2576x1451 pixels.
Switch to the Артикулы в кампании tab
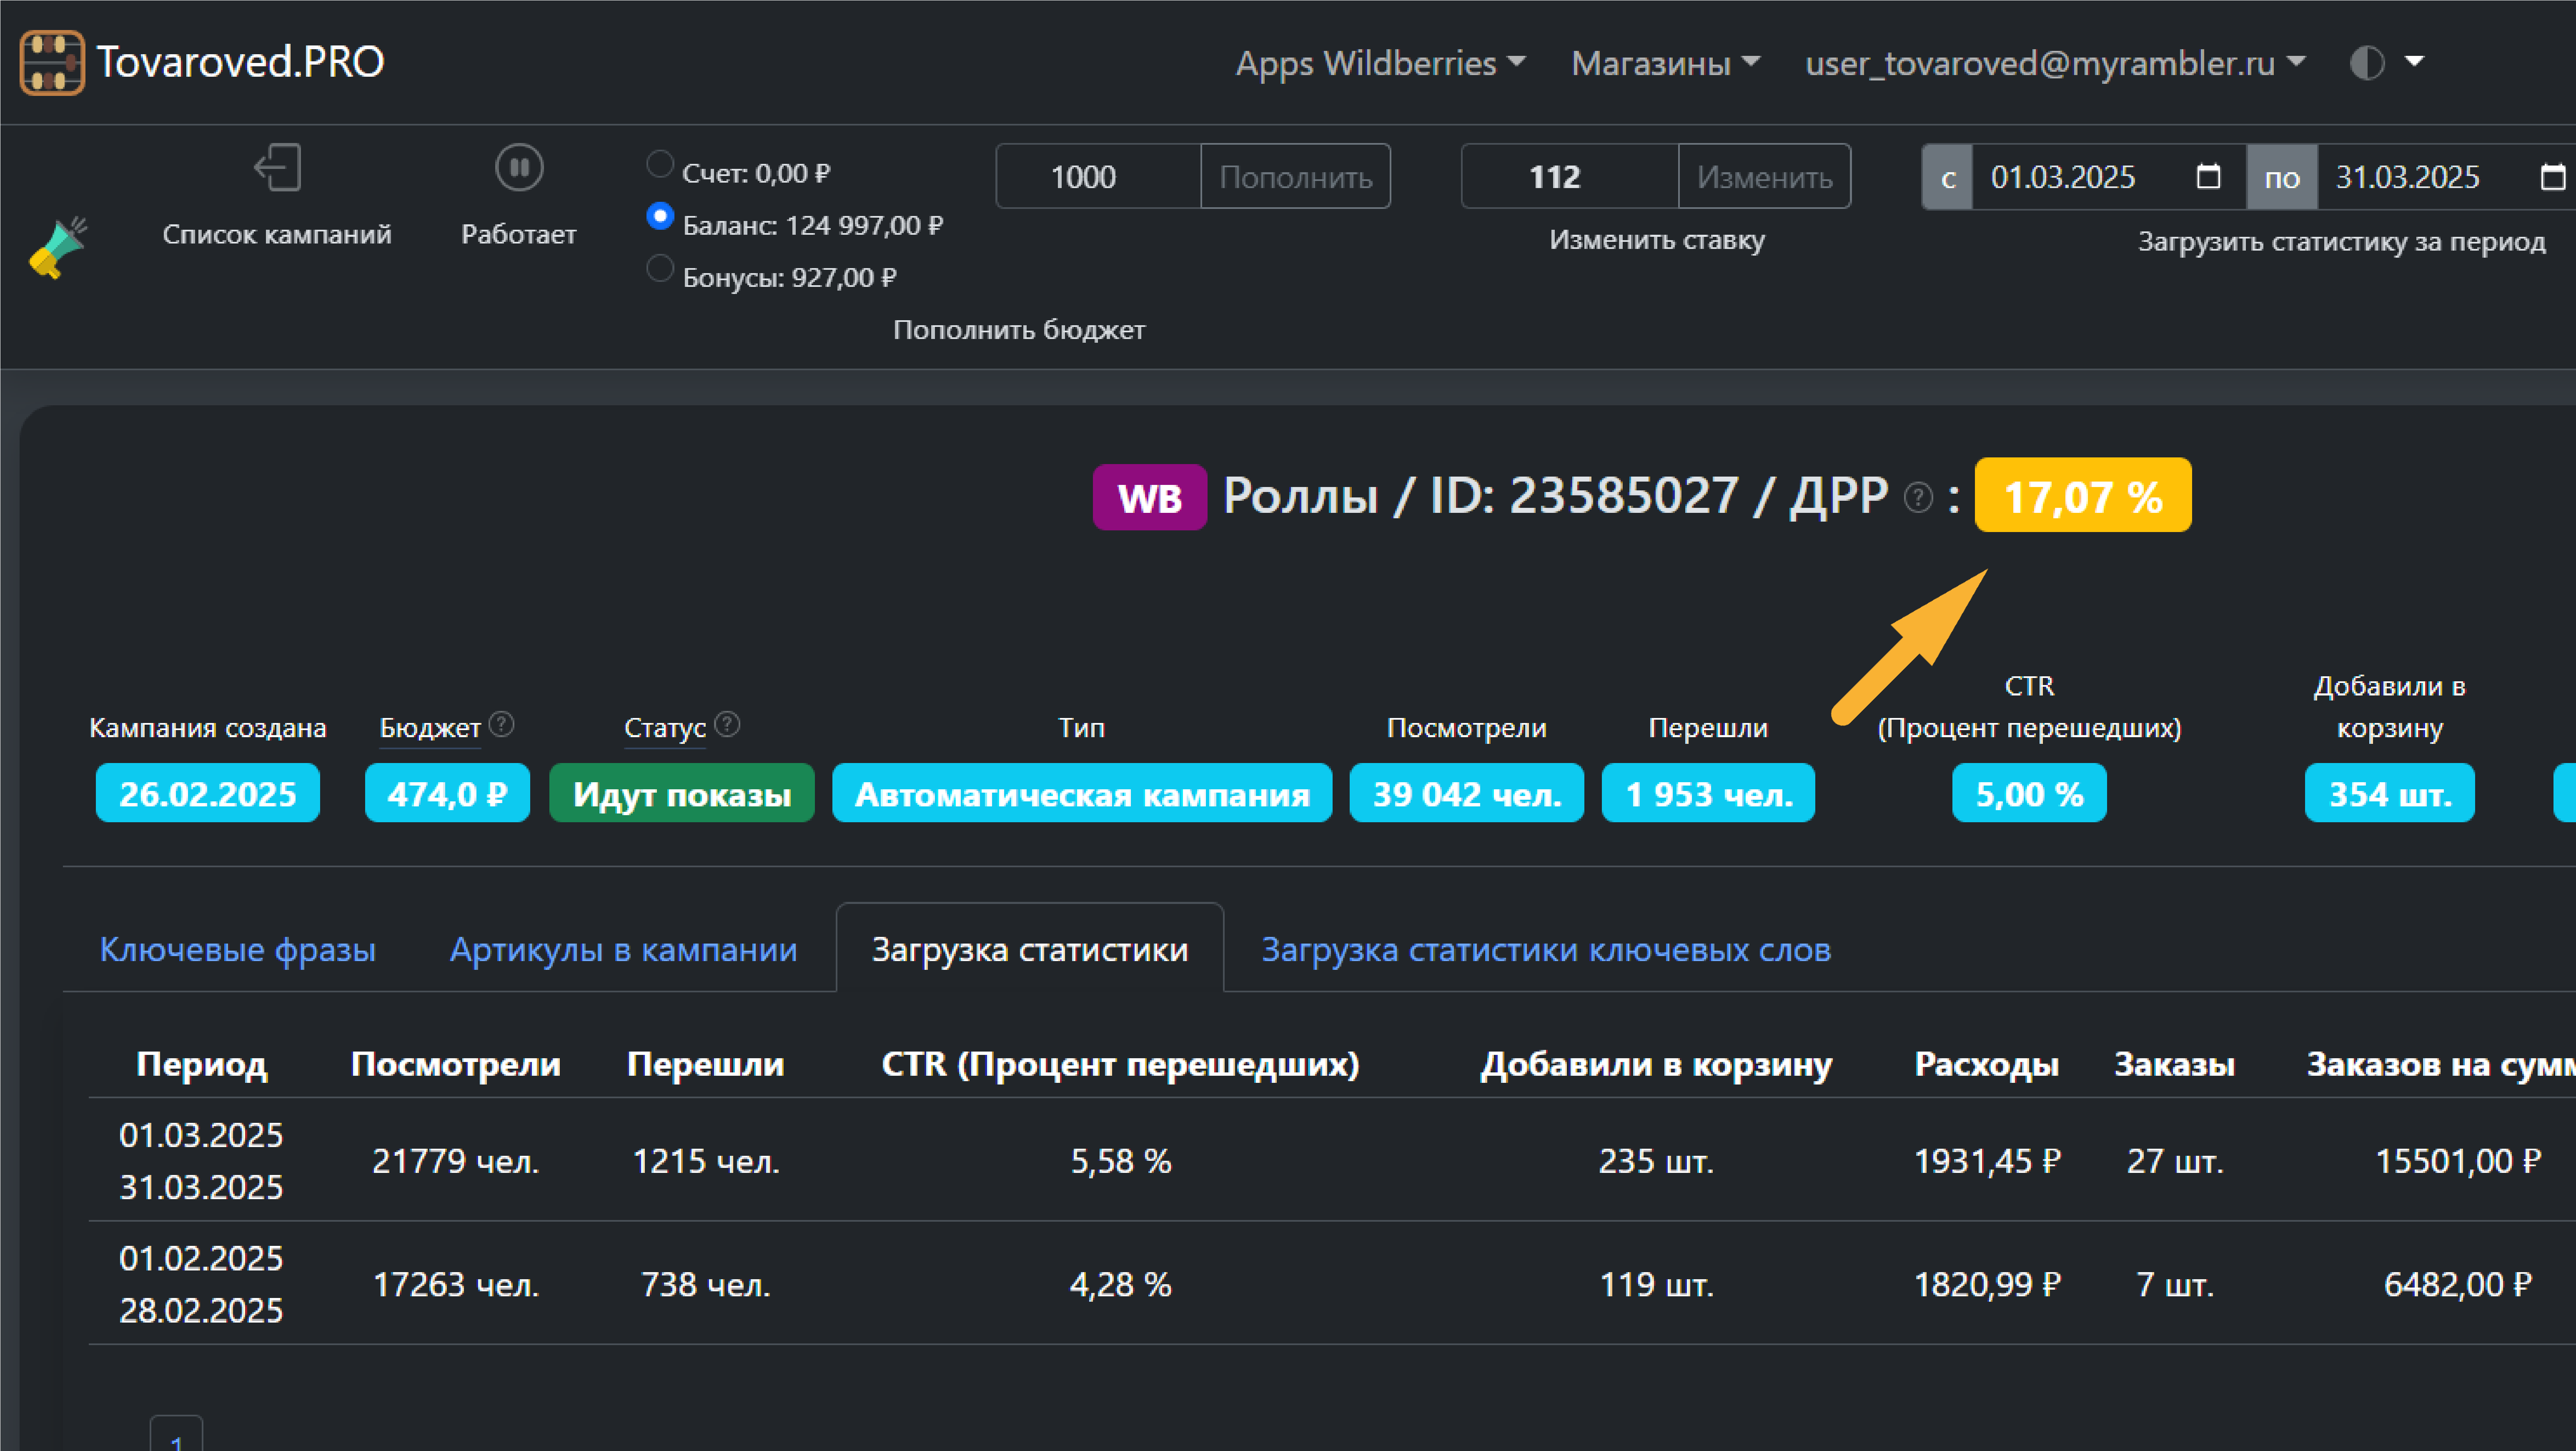[x=623, y=949]
